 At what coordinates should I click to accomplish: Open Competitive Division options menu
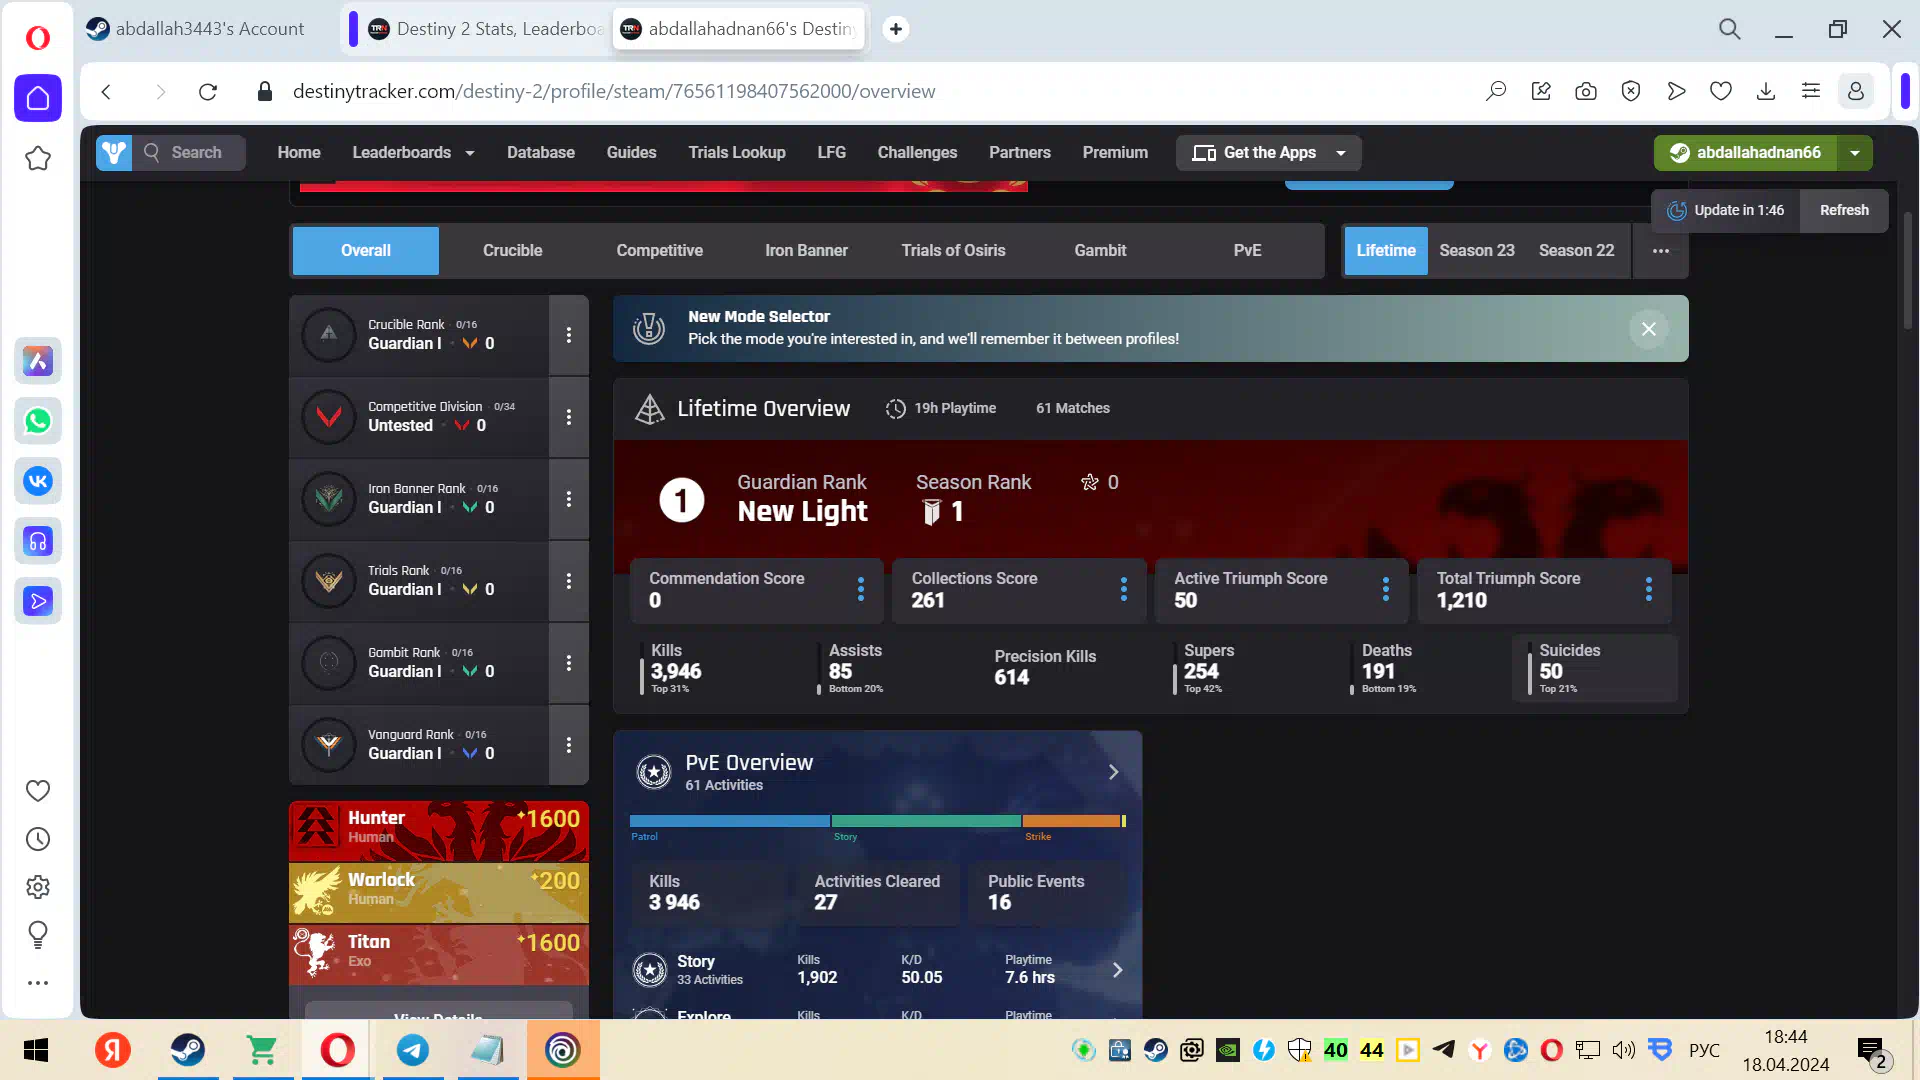pyautogui.click(x=569, y=417)
